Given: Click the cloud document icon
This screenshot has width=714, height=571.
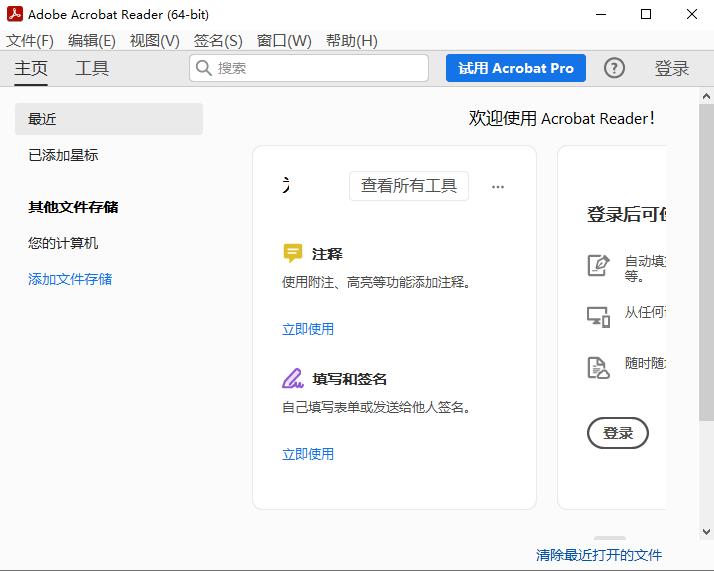Looking at the screenshot, I should tap(598, 368).
